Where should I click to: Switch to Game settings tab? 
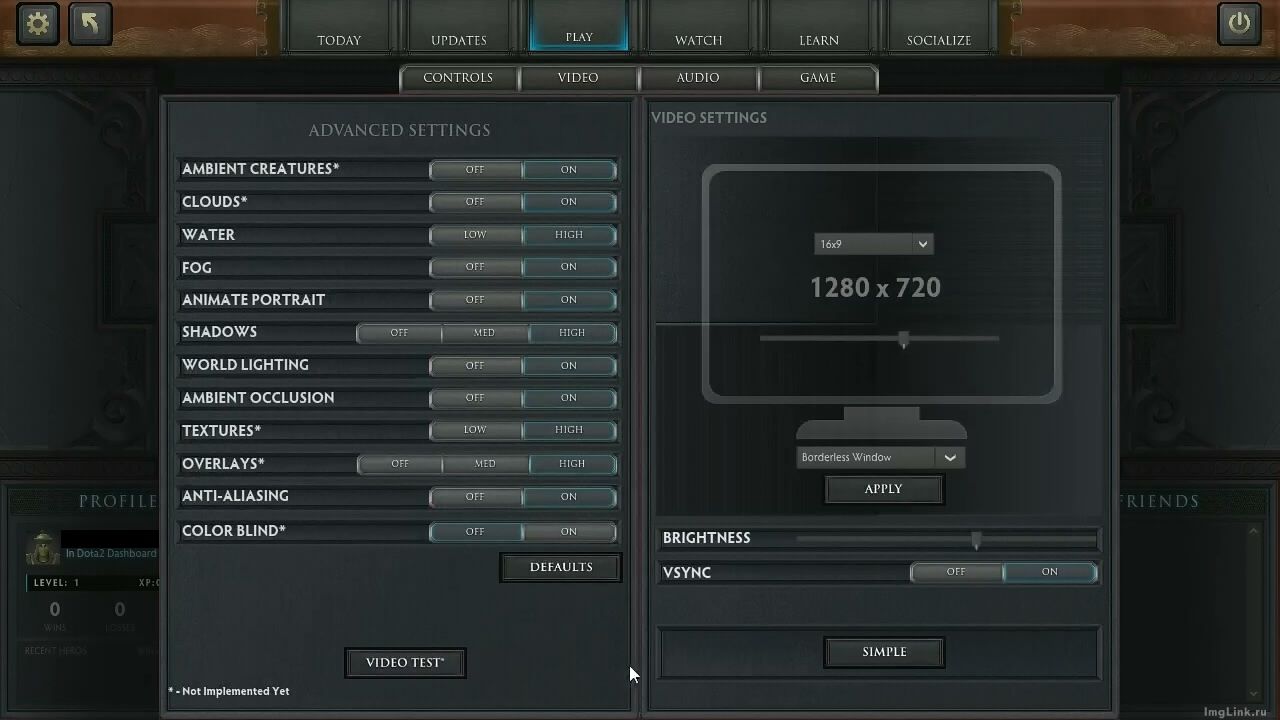tap(818, 78)
